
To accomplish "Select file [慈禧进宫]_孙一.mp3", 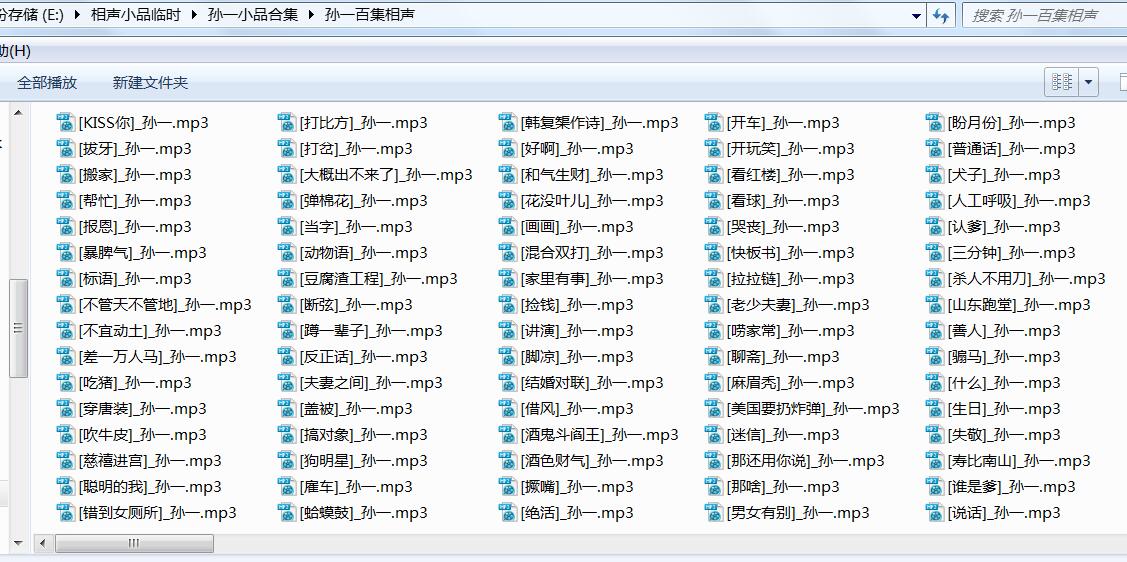I will tap(139, 461).
